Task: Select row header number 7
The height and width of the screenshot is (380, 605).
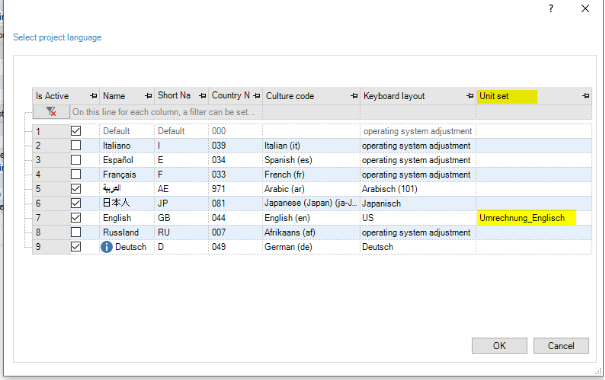Action: pyautogui.click(x=51, y=218)
